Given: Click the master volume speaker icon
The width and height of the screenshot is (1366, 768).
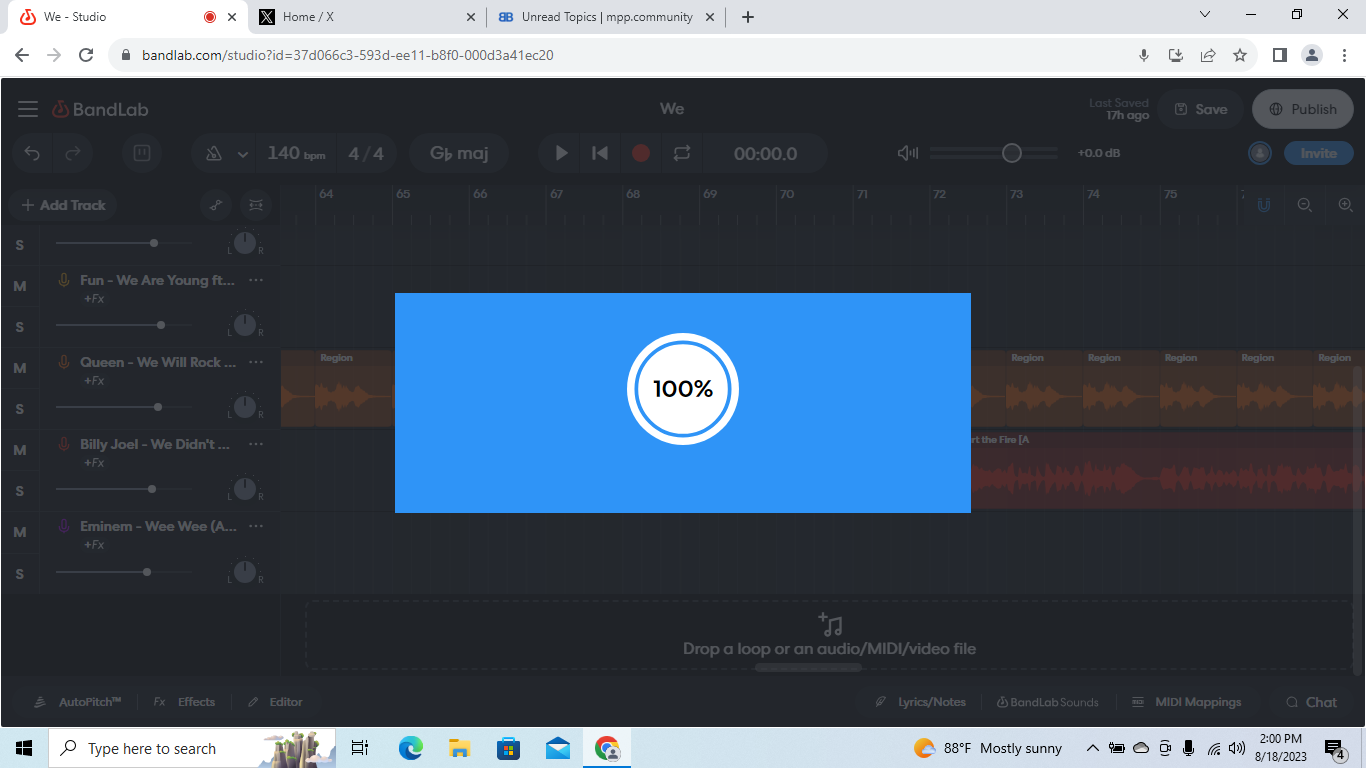Looking at the screenshot, I should pyautogui.click(x=908, y=153).
